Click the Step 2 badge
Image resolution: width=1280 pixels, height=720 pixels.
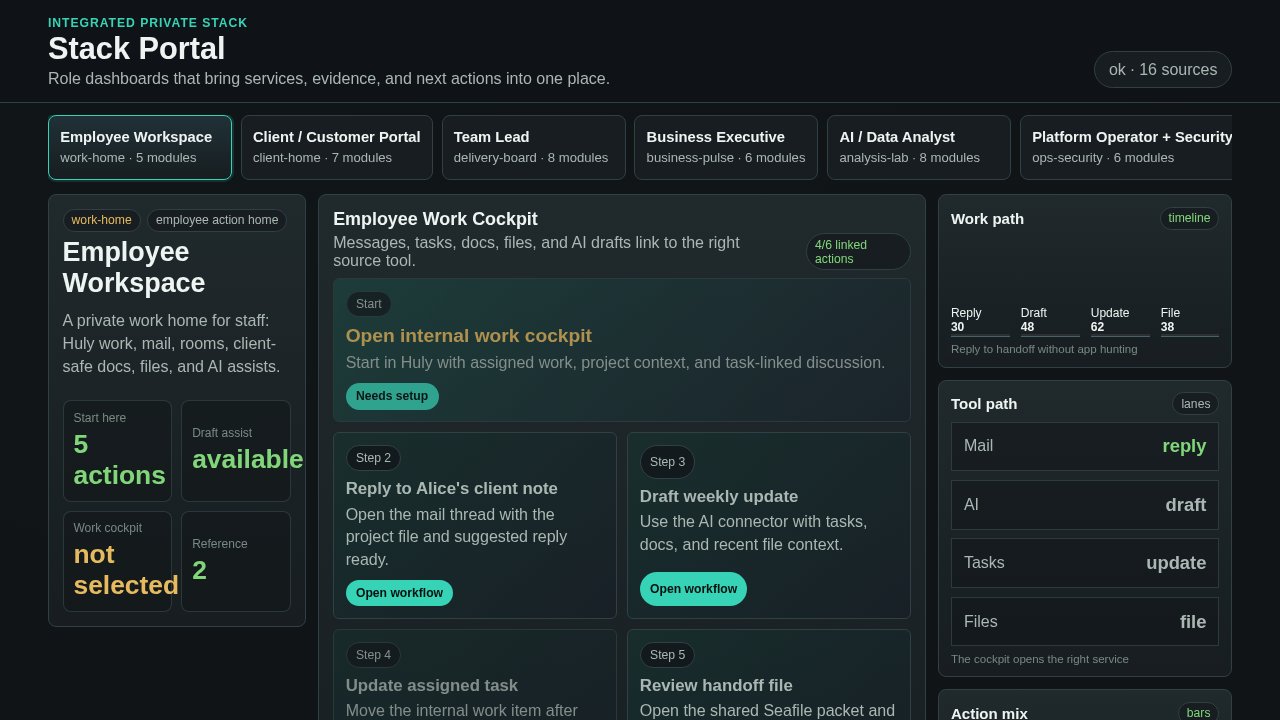[373, 458]
